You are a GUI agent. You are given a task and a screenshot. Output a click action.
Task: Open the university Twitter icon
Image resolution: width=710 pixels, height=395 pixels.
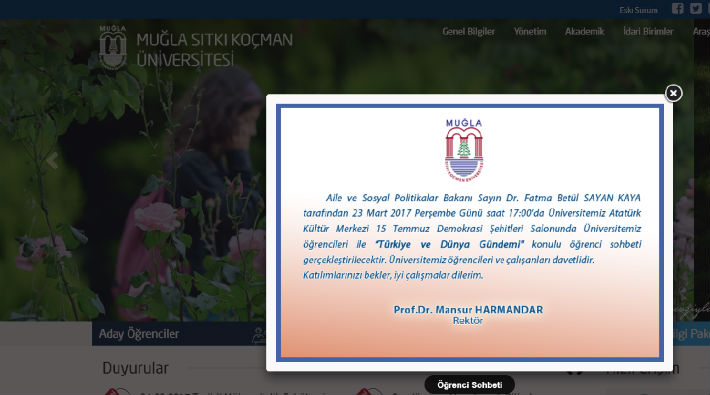pos(696,9)
